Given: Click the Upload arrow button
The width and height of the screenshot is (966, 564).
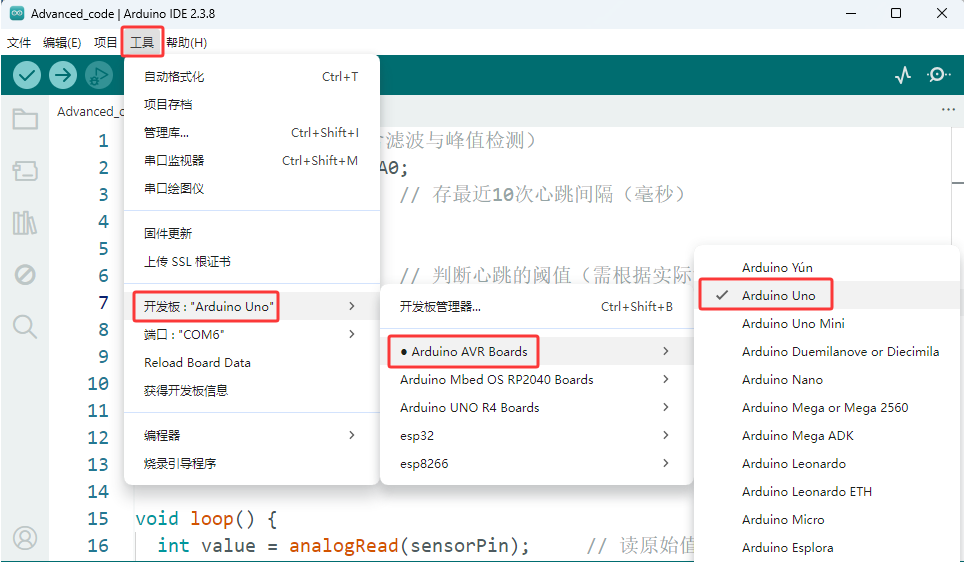Looking at the screenshot, I should point(63,75).
